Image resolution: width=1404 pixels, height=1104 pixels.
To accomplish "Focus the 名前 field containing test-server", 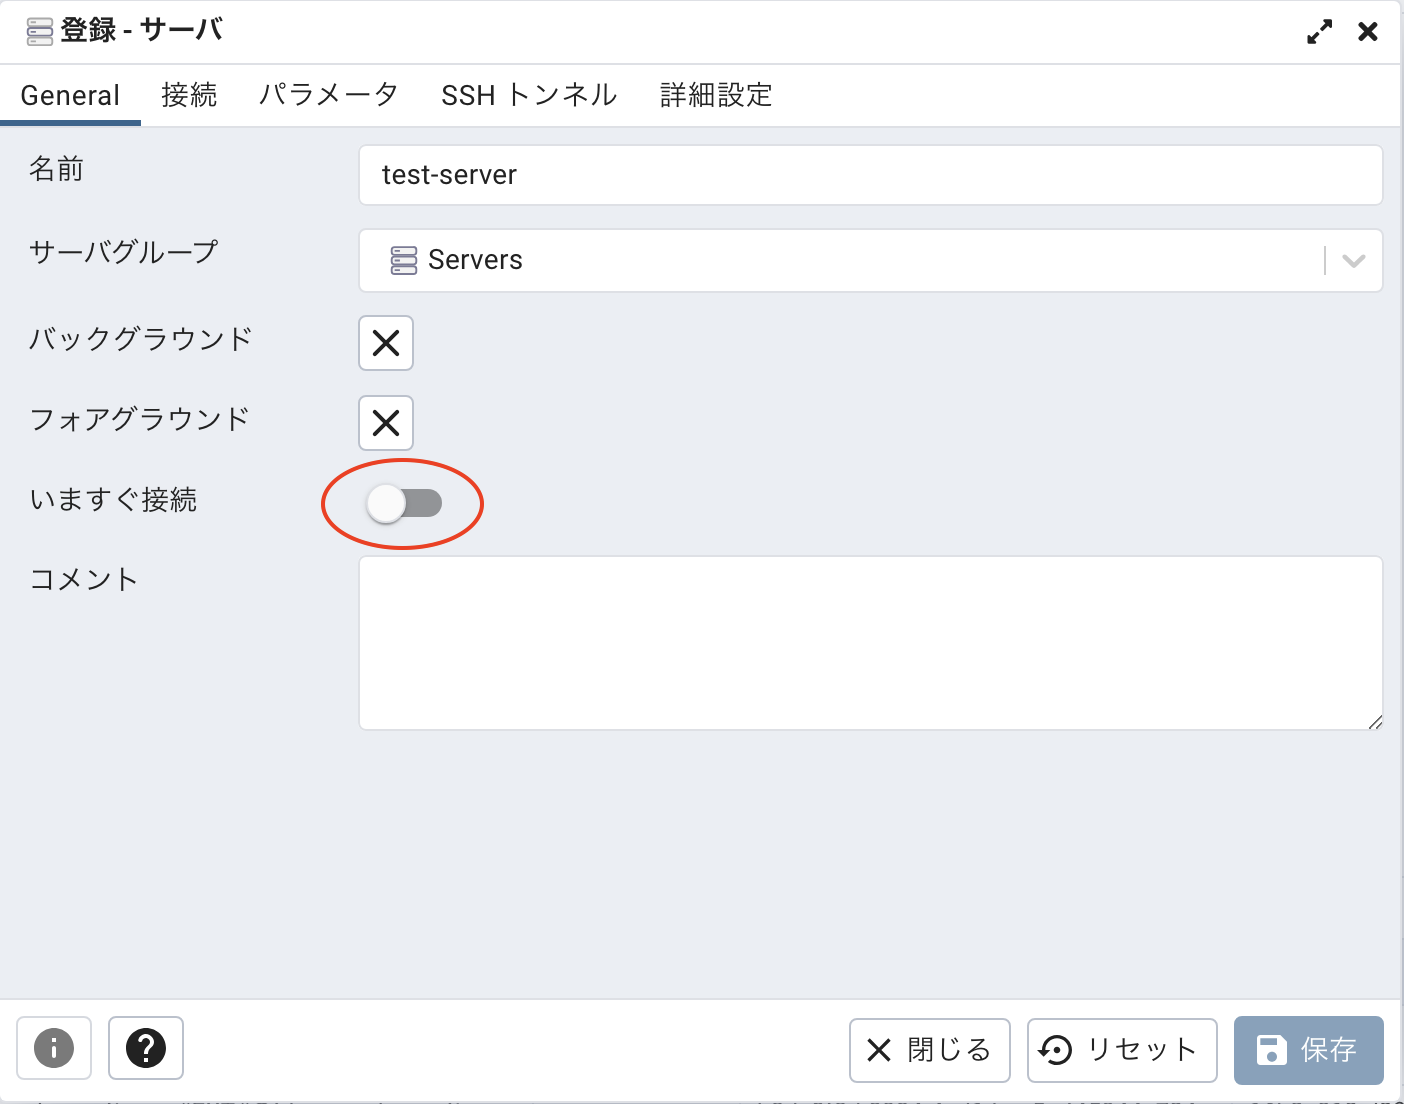I will [870, 175].
